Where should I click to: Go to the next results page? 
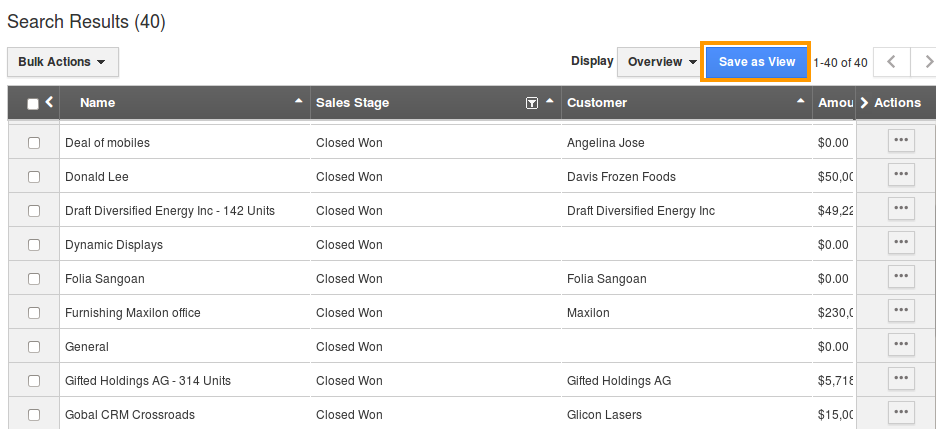[x=926, y=62]
